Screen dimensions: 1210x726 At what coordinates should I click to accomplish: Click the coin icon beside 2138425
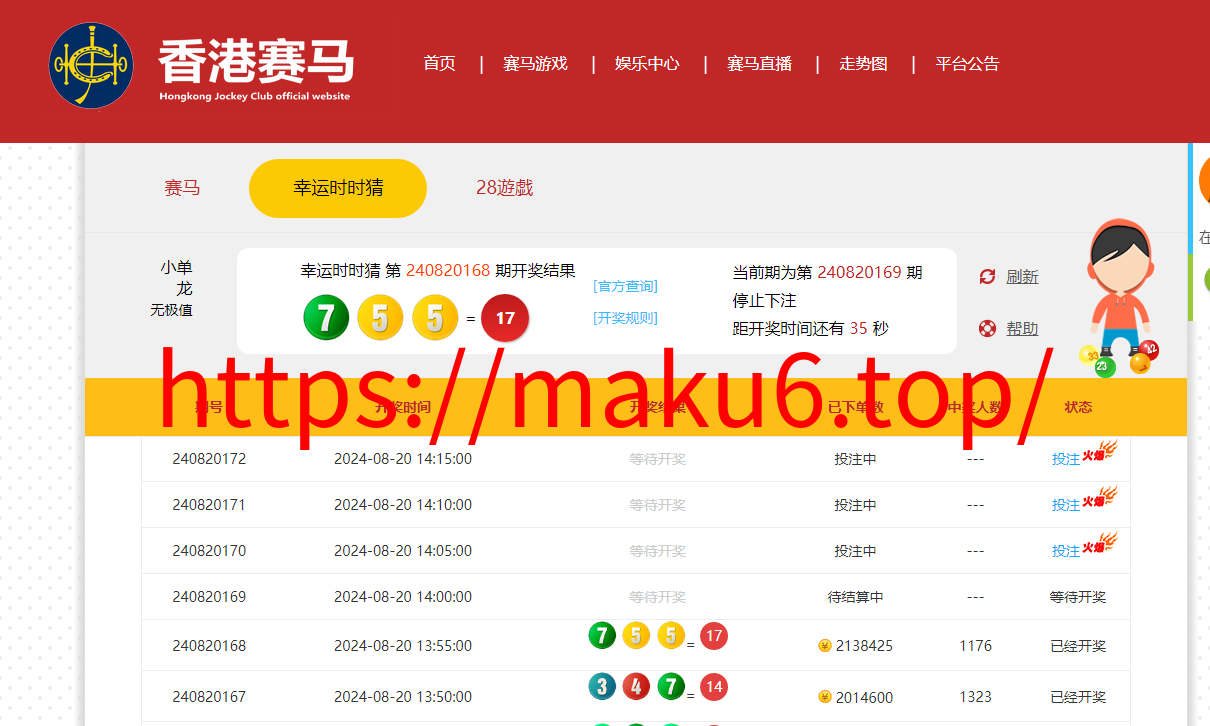click(825, 646)
